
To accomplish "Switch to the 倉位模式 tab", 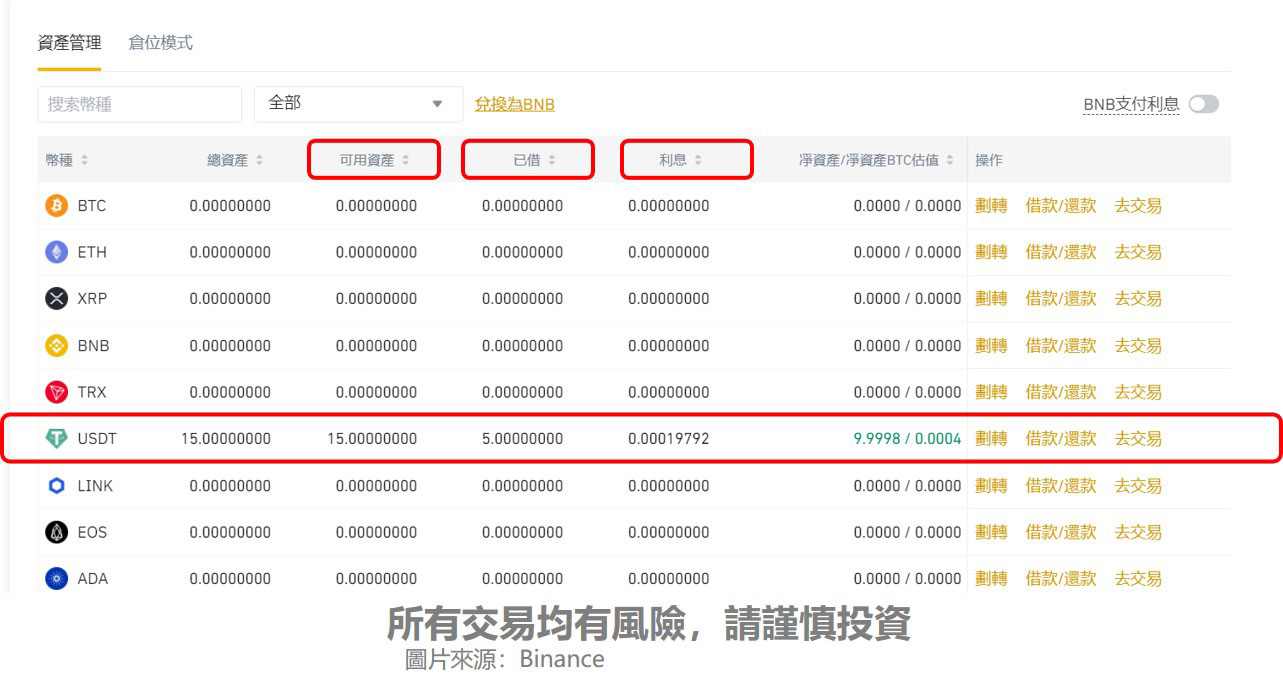I will tap(160, 43).
